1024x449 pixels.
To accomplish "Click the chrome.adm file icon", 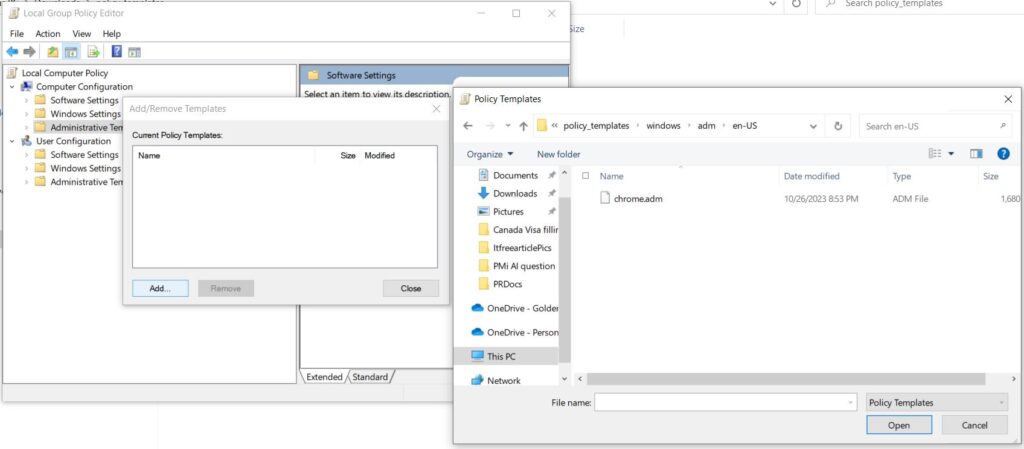I will pos(605,198).
